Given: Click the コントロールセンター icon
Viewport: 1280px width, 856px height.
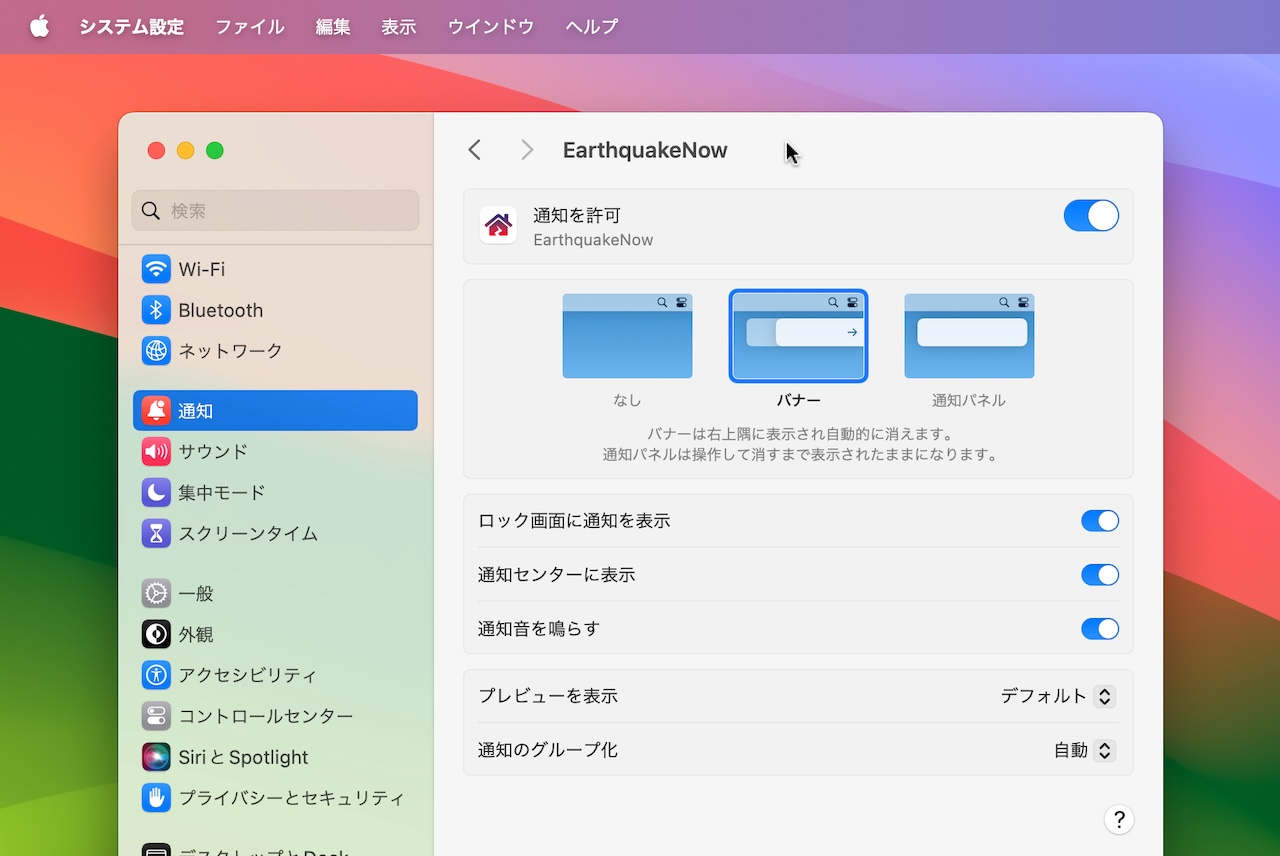Looking at the screenshot, I should (156, 717).
